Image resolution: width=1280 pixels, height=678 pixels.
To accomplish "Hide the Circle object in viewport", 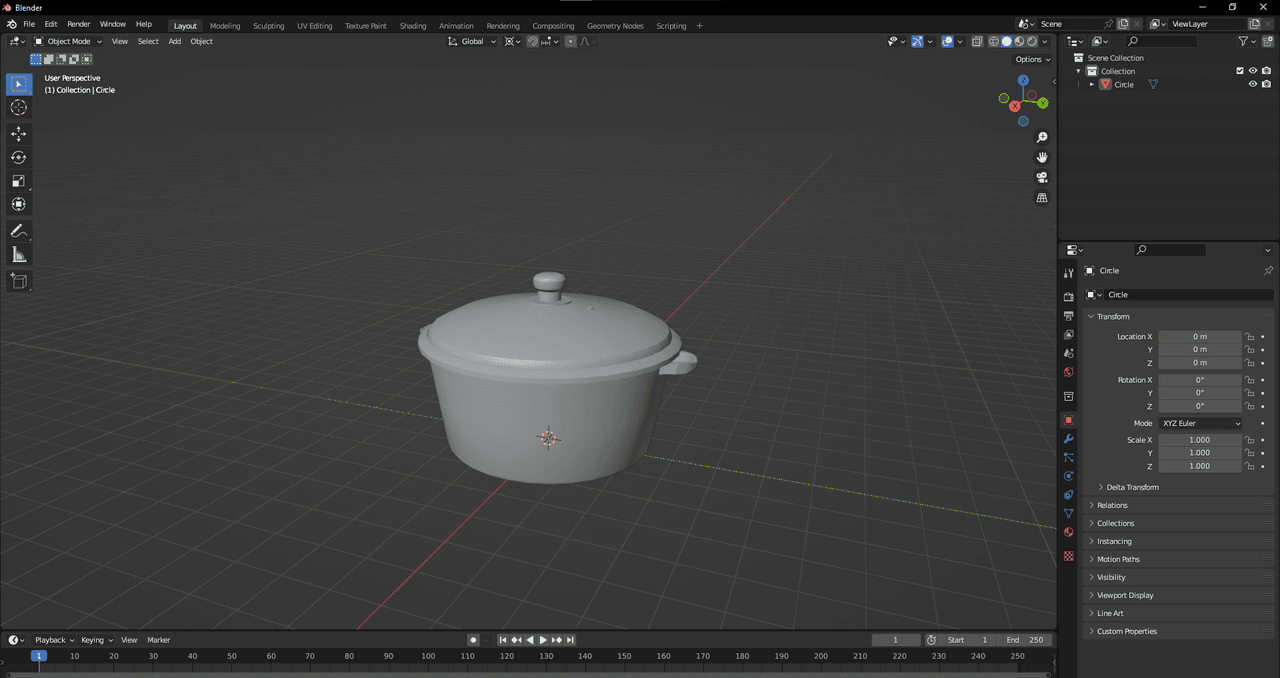I will tap(1252, 85).
